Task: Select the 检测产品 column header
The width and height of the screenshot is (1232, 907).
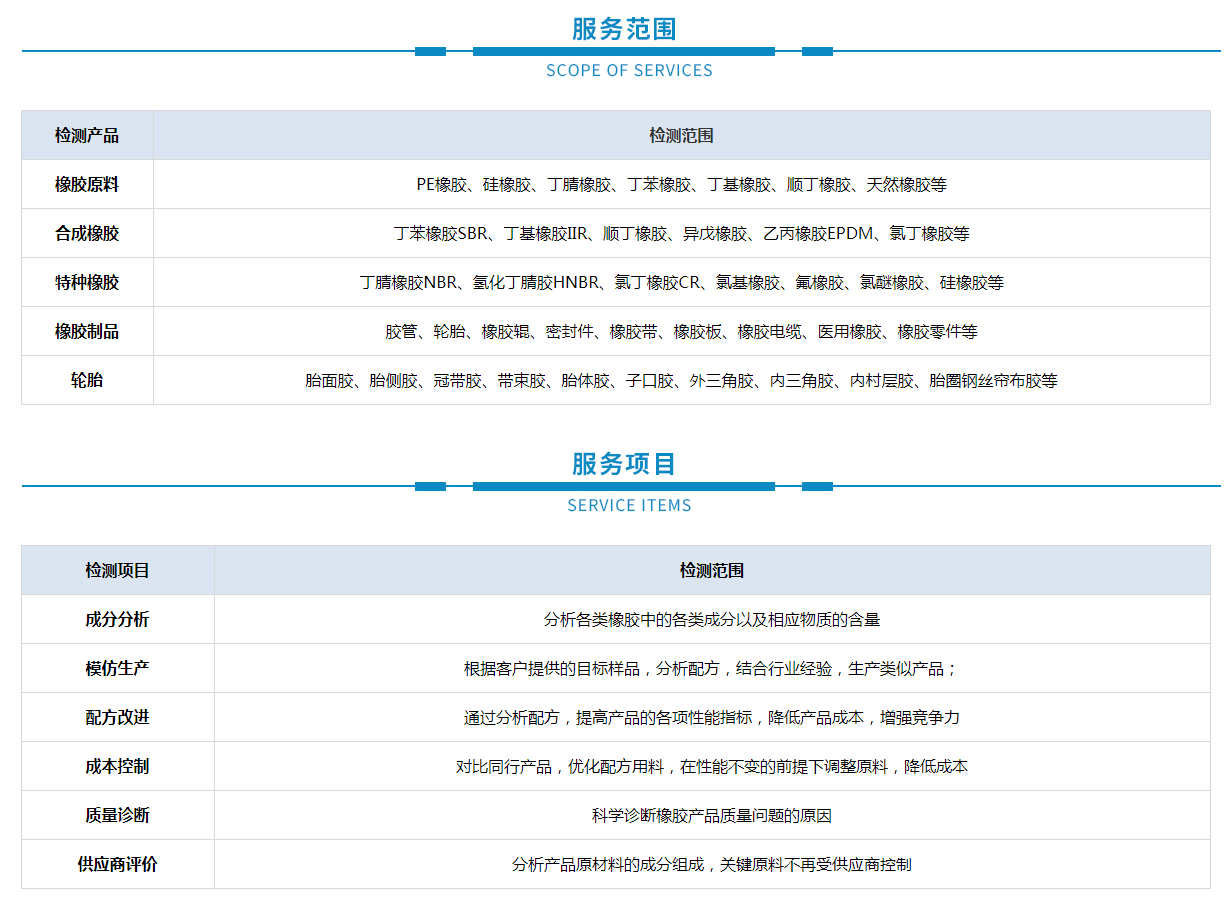Action: pyautogui.click(x=87, y=135)
